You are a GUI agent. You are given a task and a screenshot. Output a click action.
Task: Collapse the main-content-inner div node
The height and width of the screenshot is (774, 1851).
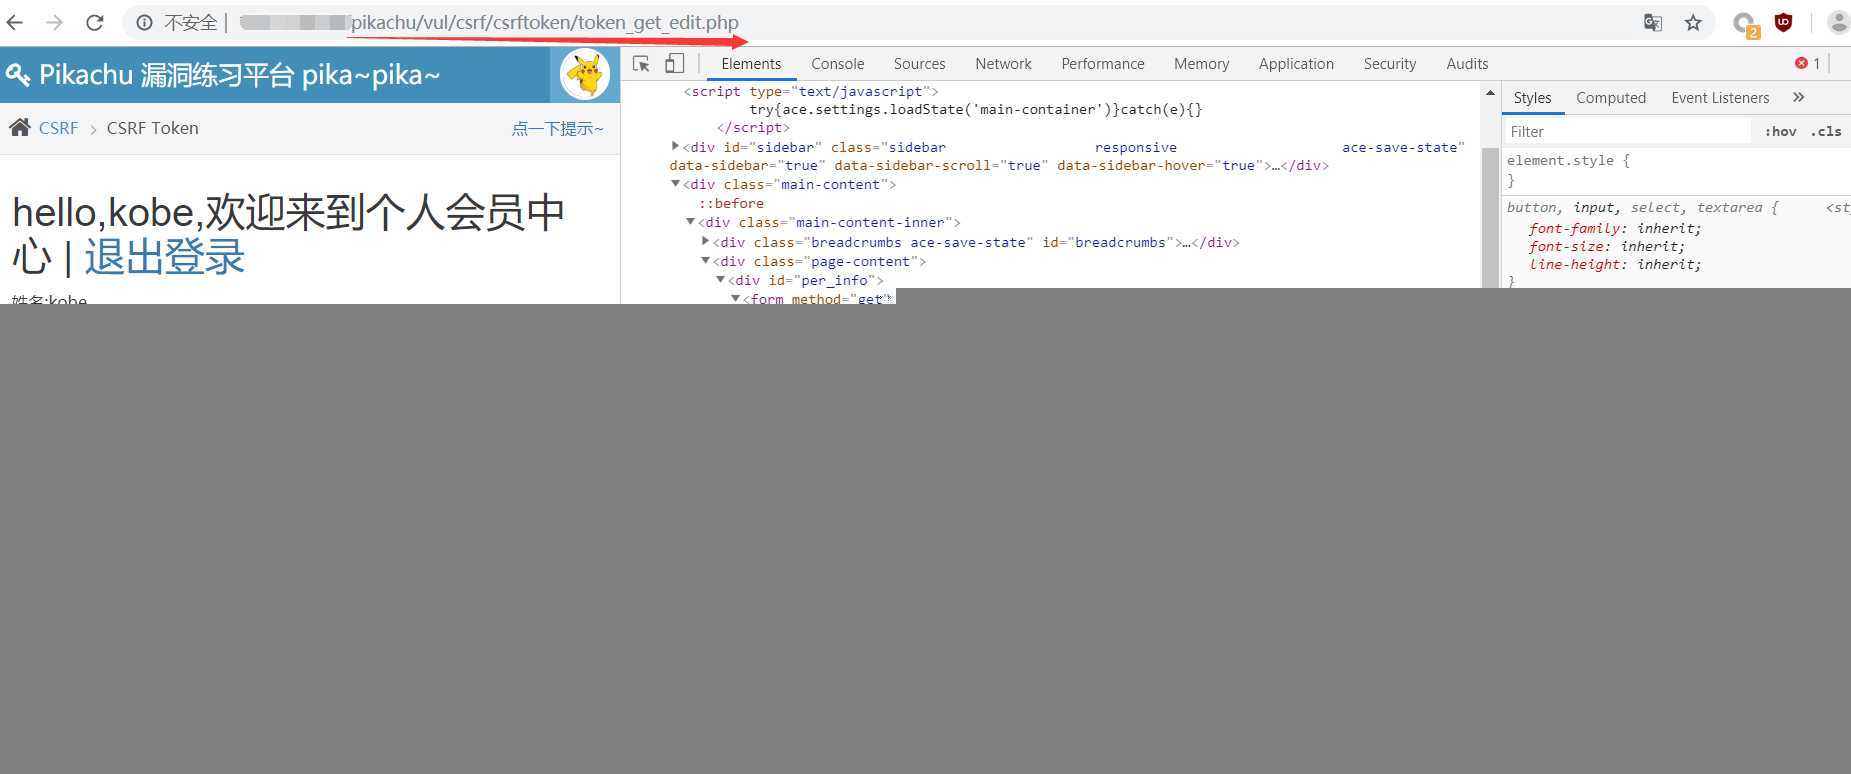690,222
